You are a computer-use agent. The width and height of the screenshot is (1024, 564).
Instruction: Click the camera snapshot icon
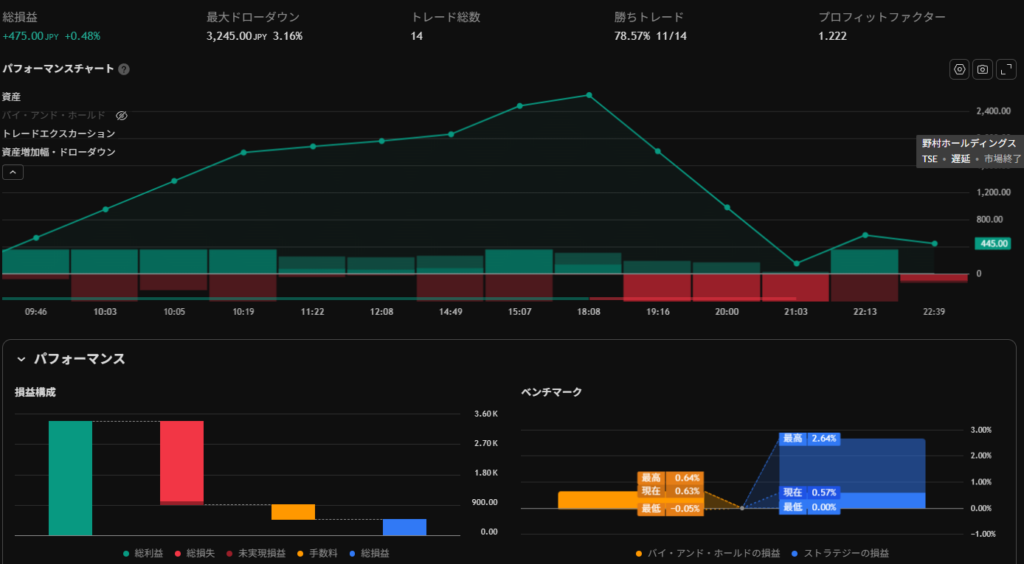983,69
